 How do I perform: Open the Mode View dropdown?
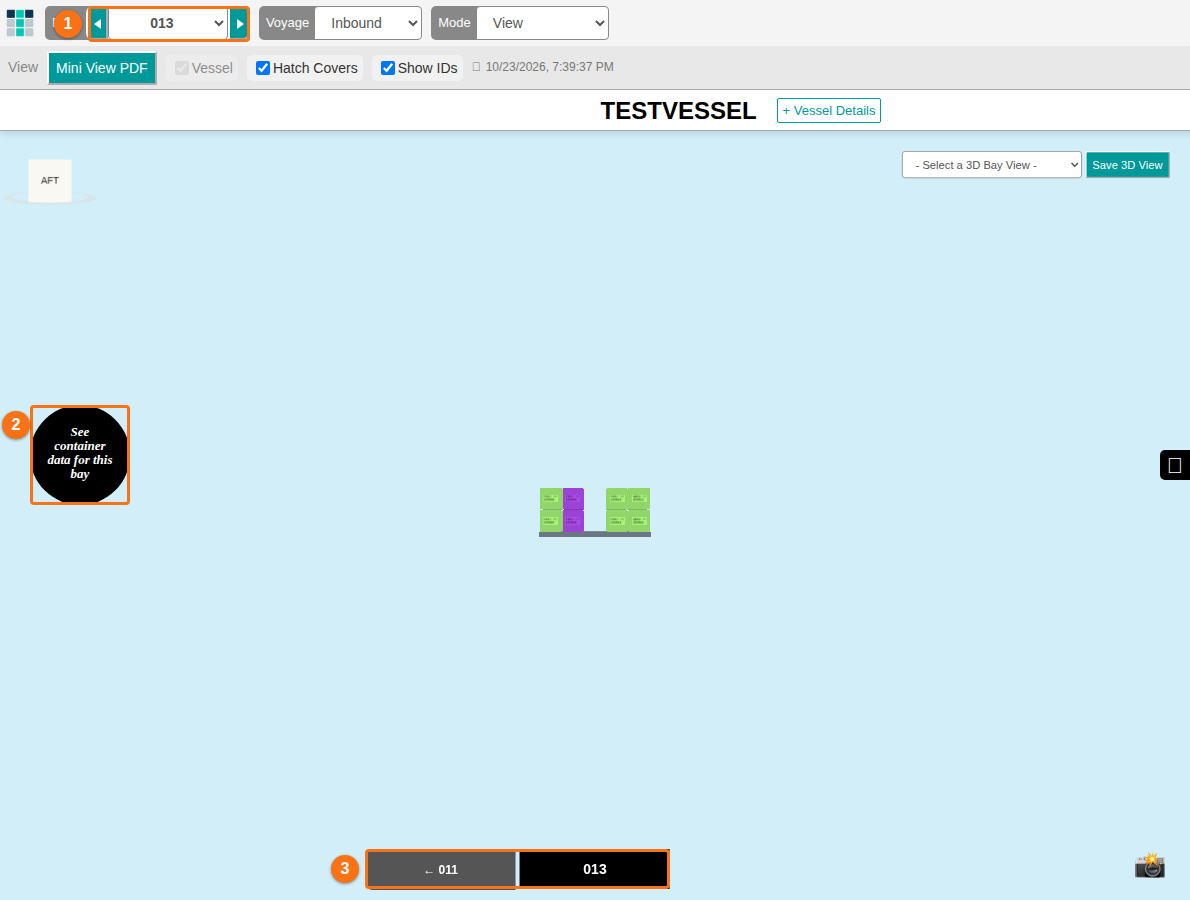(x=543, y=23)
